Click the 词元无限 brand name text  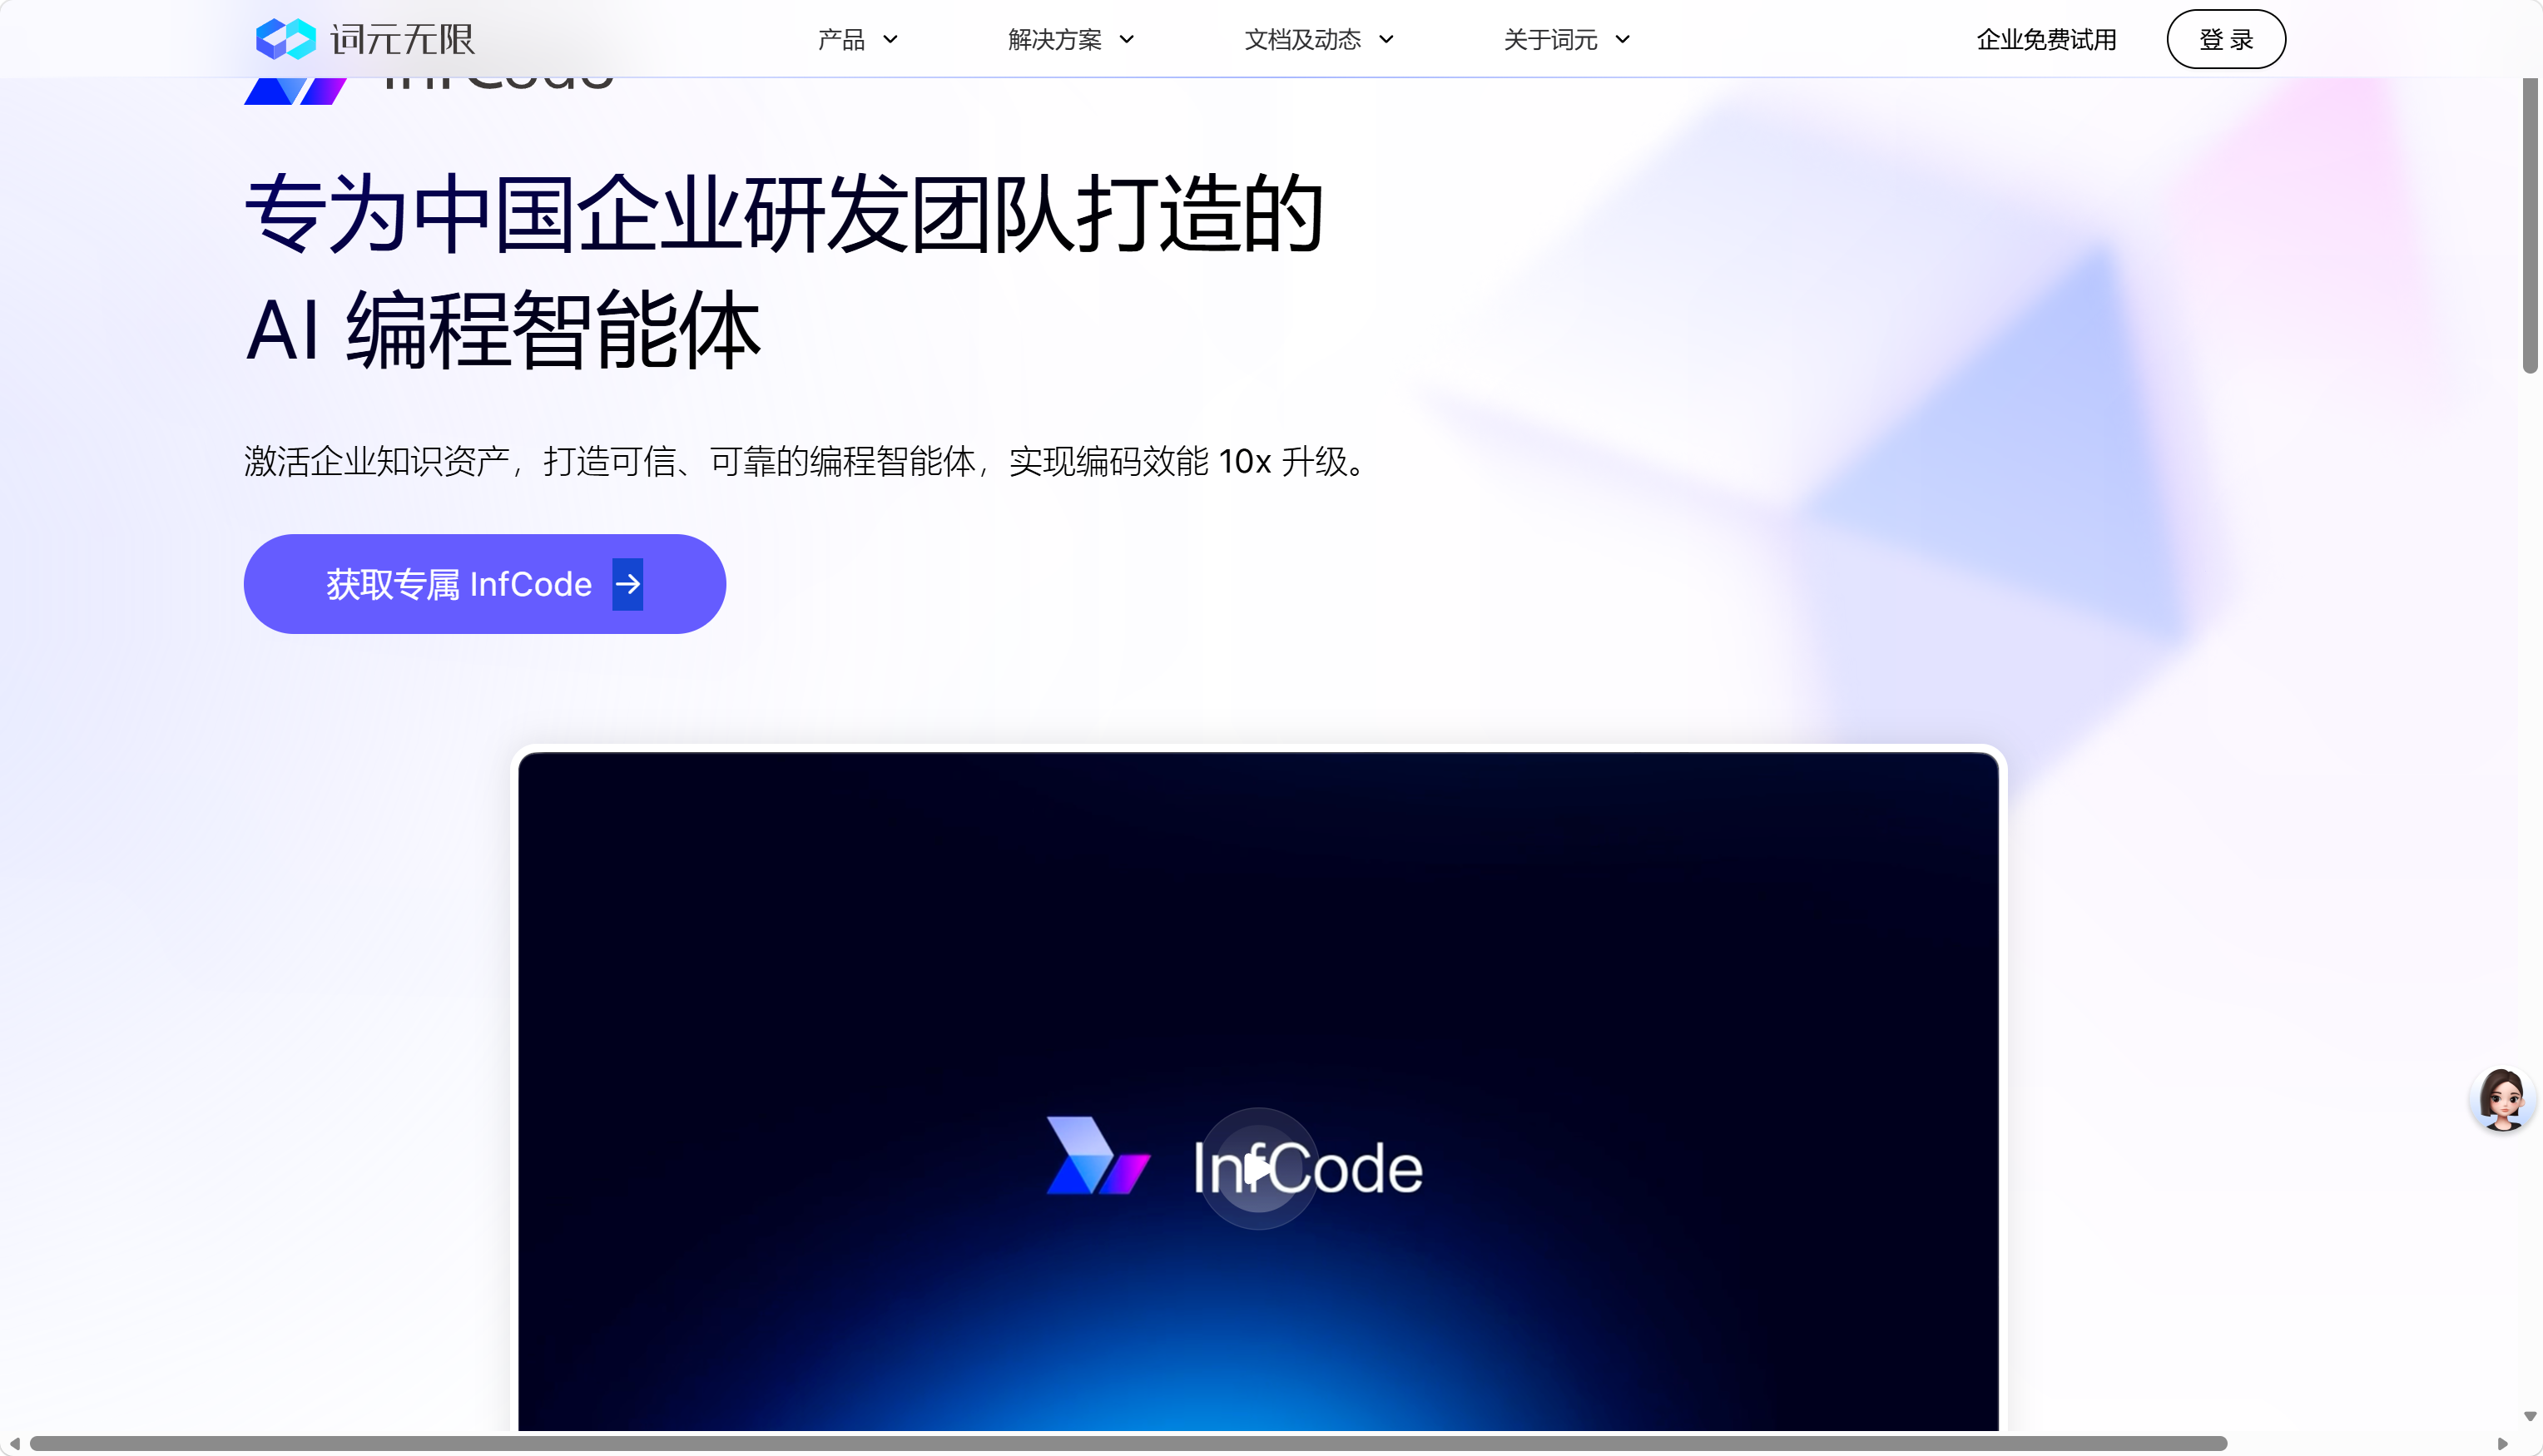[402, 40]
